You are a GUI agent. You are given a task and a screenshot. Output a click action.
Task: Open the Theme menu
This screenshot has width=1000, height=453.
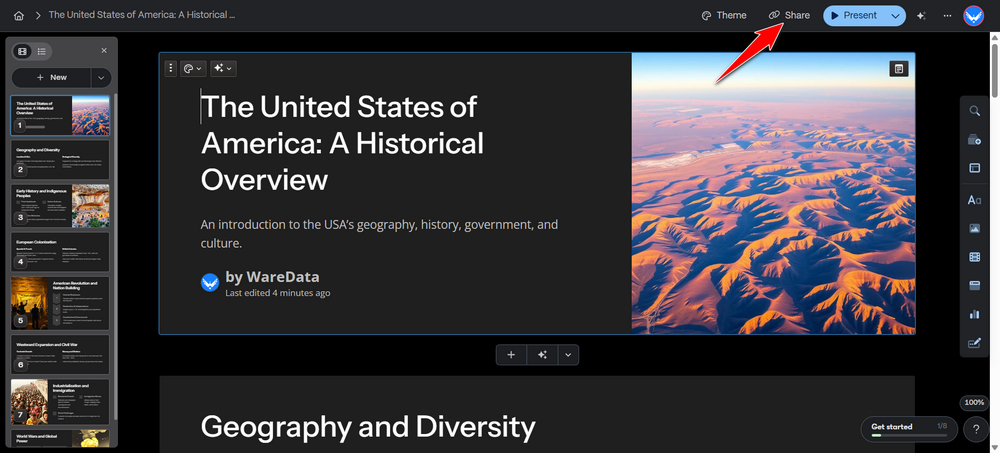[x=724, y=15]
